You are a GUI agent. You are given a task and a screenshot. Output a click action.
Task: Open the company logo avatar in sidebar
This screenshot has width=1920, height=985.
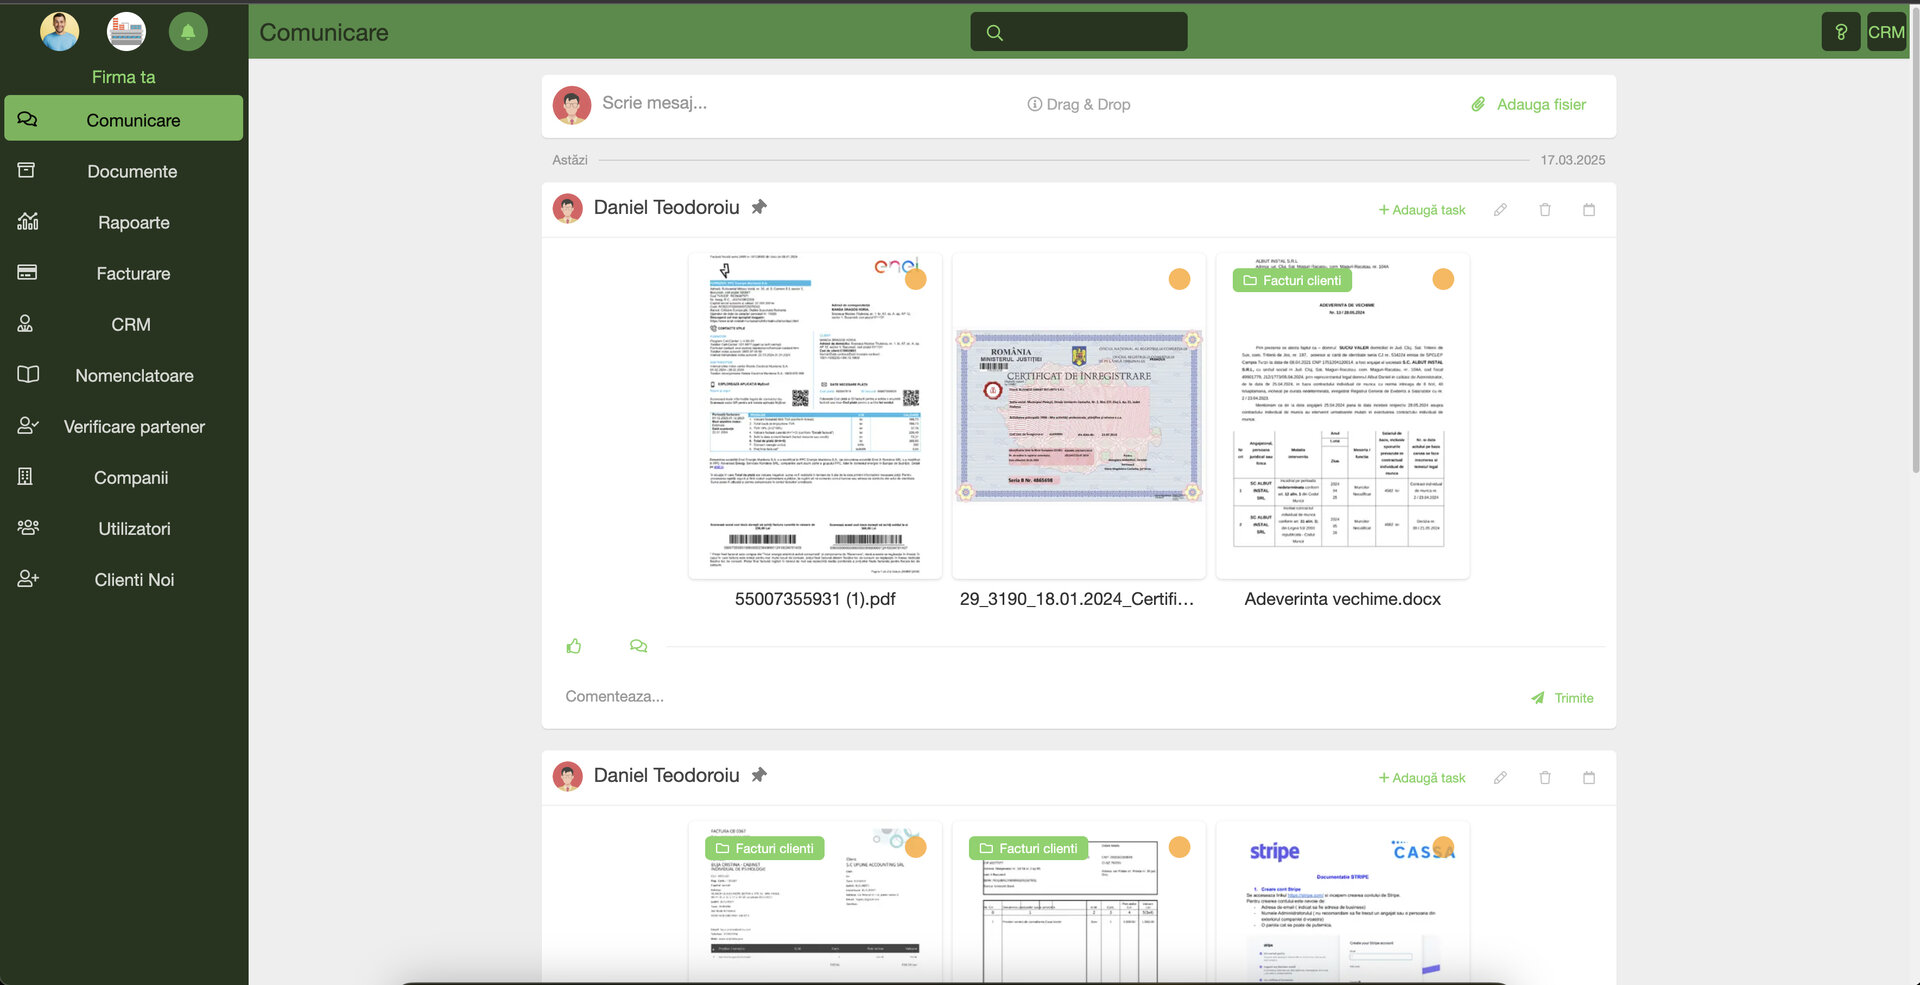[x=126, y=32]
